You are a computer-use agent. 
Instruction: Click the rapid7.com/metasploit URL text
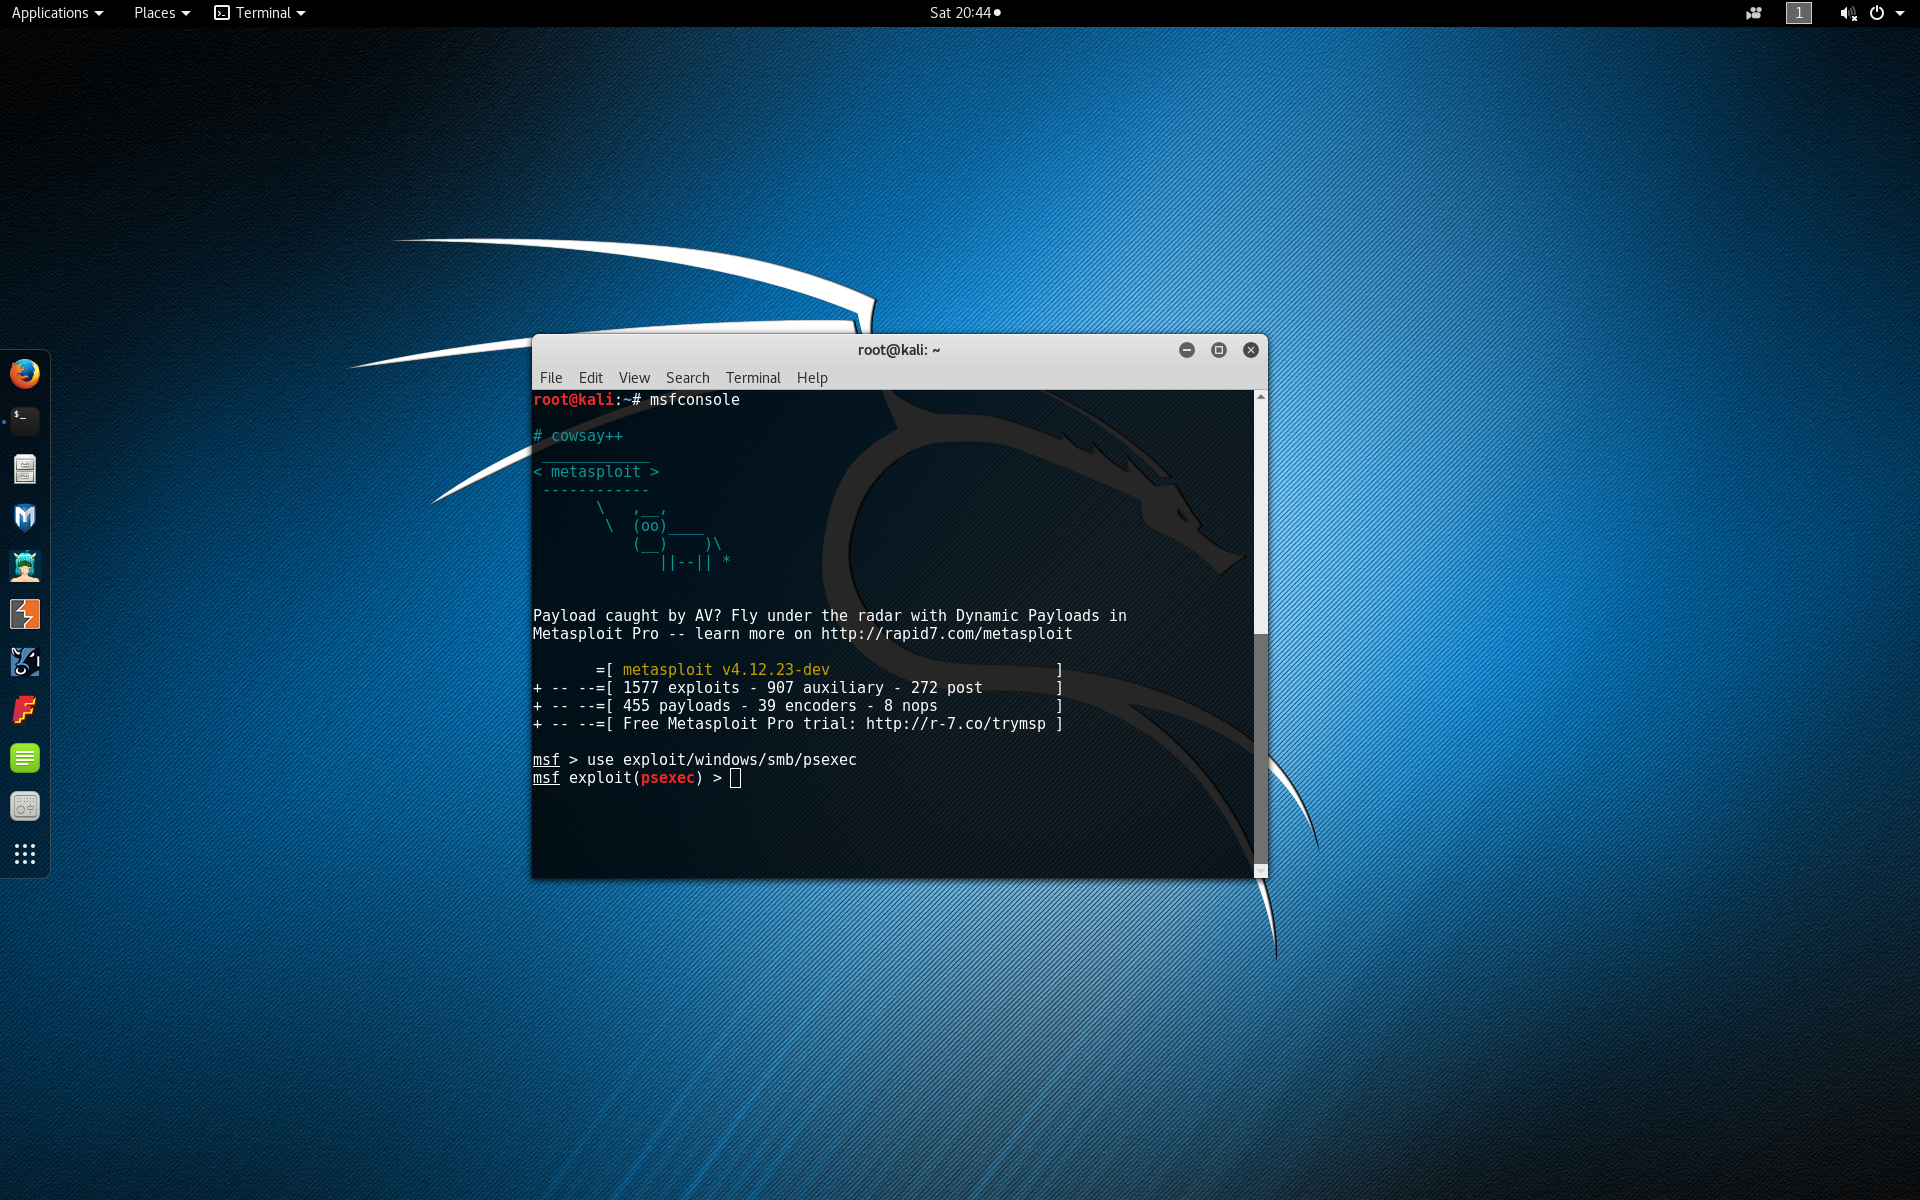pos(946,634)
